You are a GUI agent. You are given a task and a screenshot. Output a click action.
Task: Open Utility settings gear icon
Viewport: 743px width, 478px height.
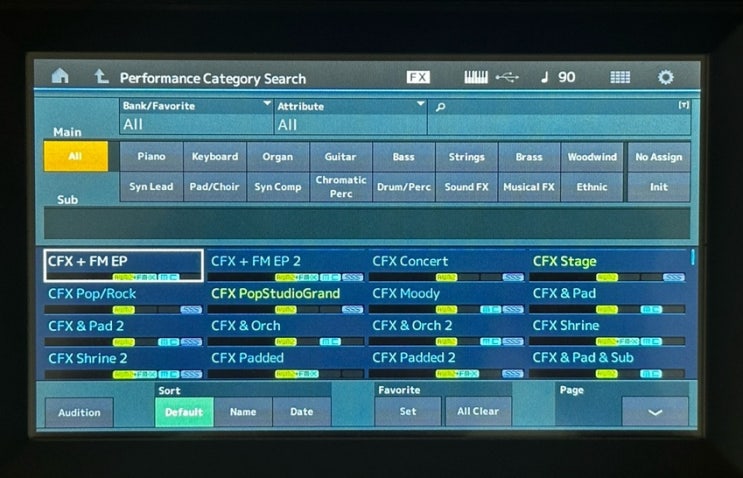click(x=665, y=77)
